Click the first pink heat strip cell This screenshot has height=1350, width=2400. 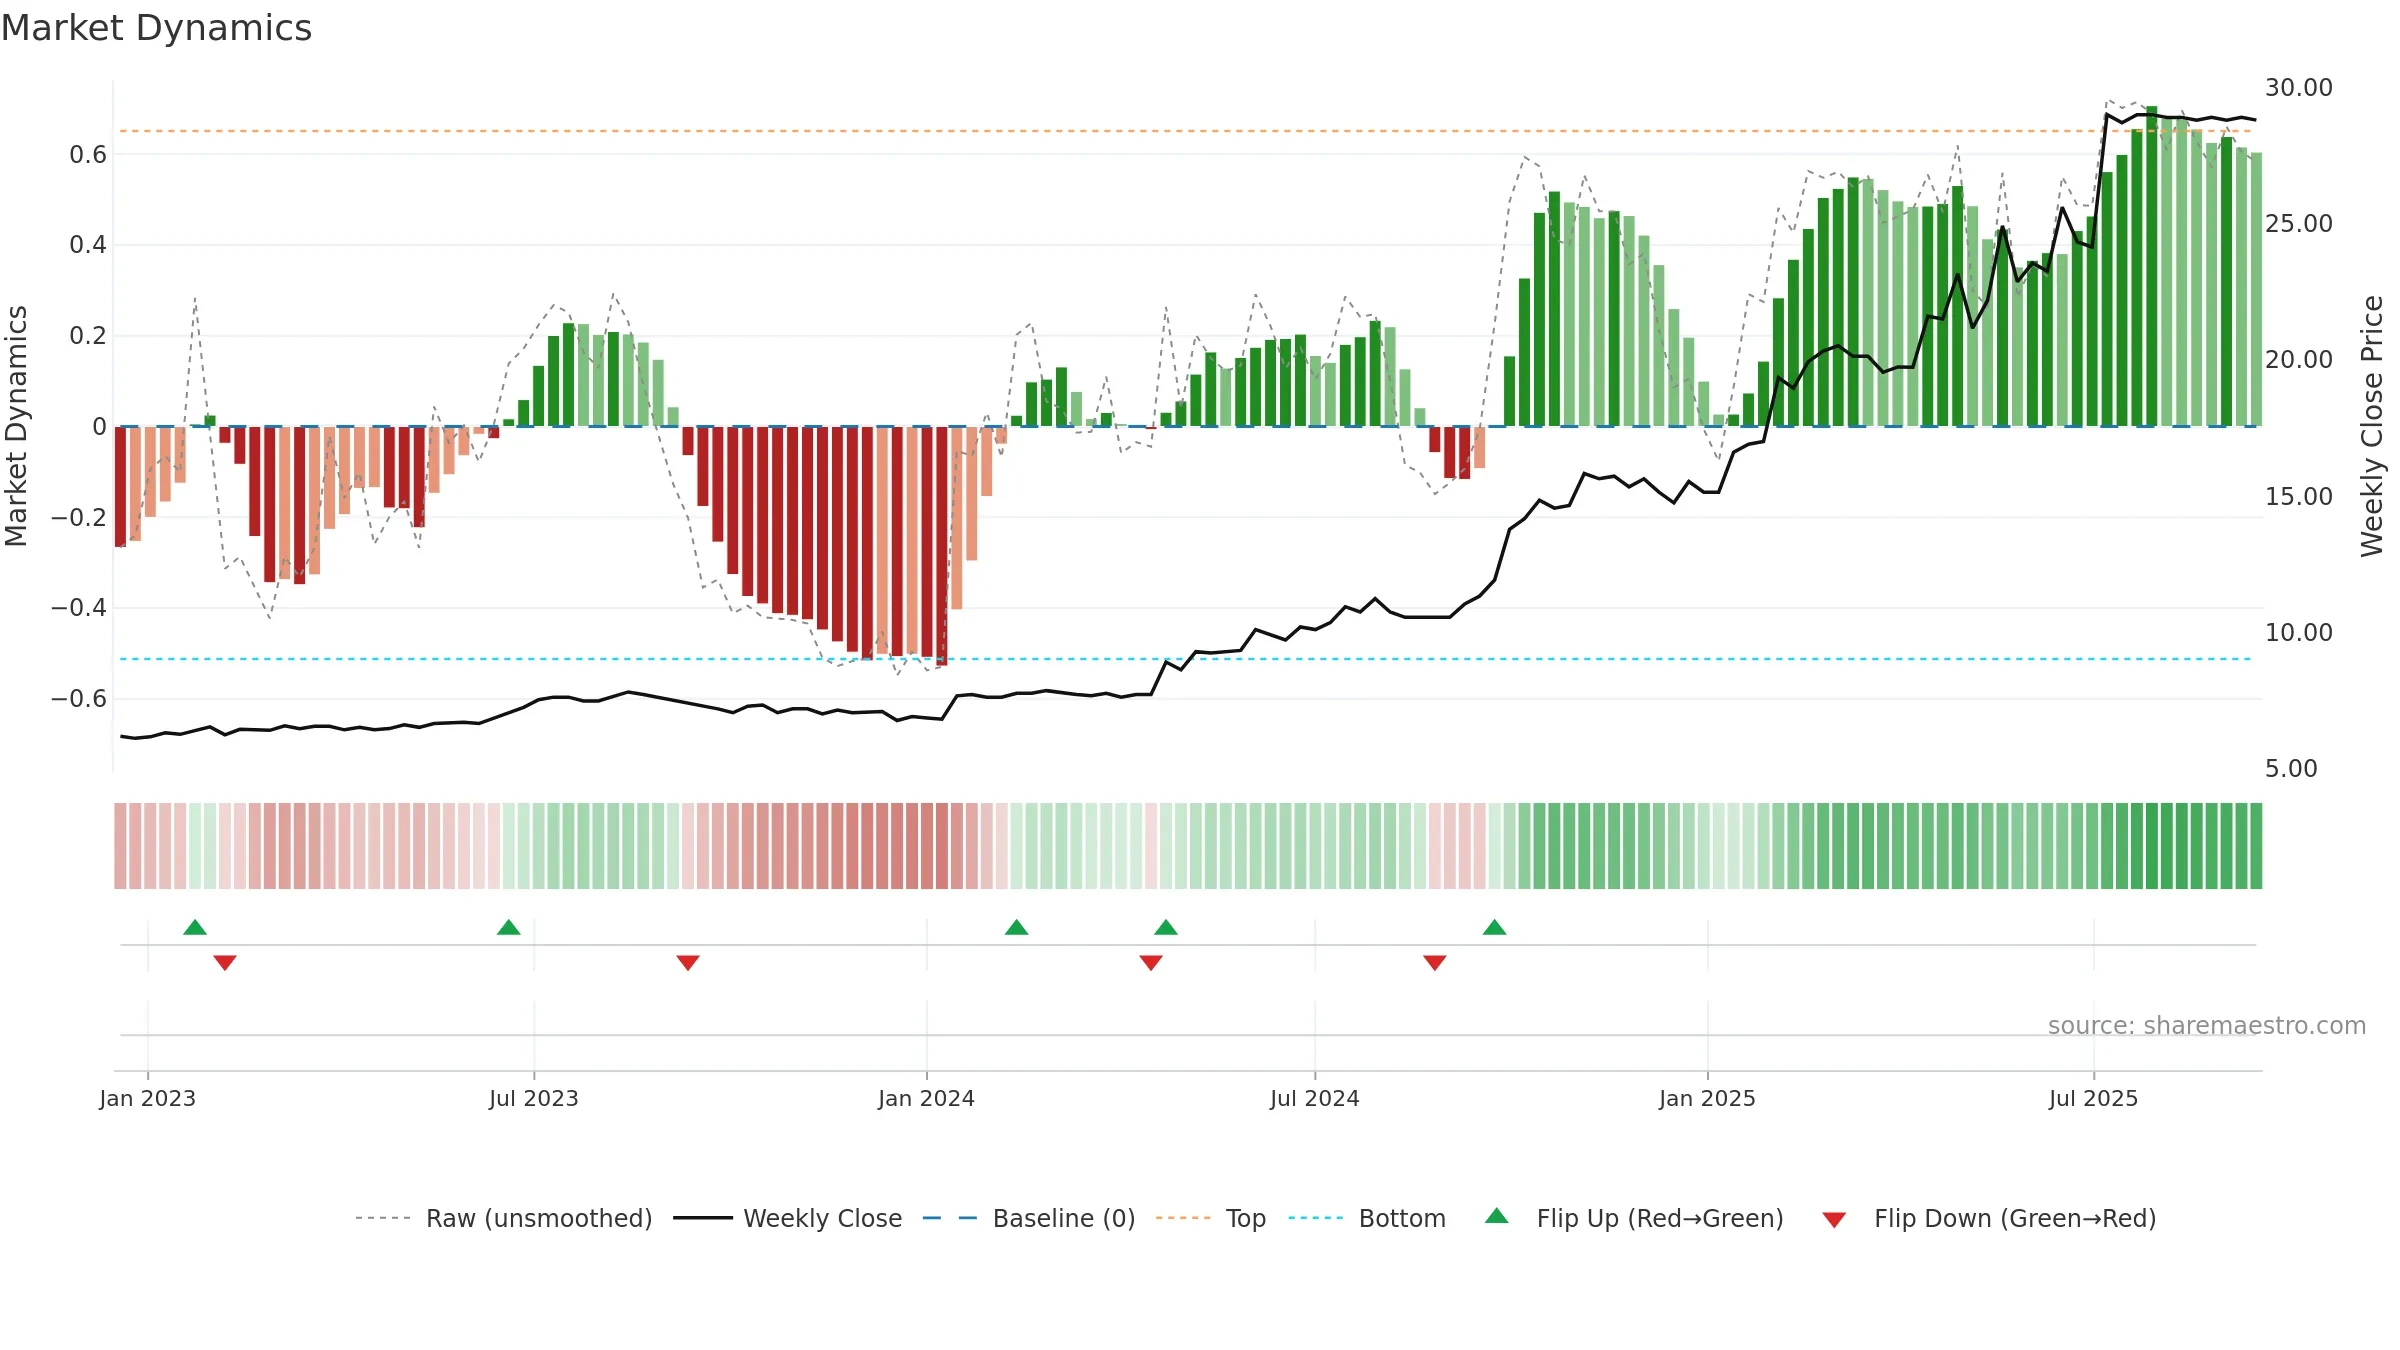(120, 846)
